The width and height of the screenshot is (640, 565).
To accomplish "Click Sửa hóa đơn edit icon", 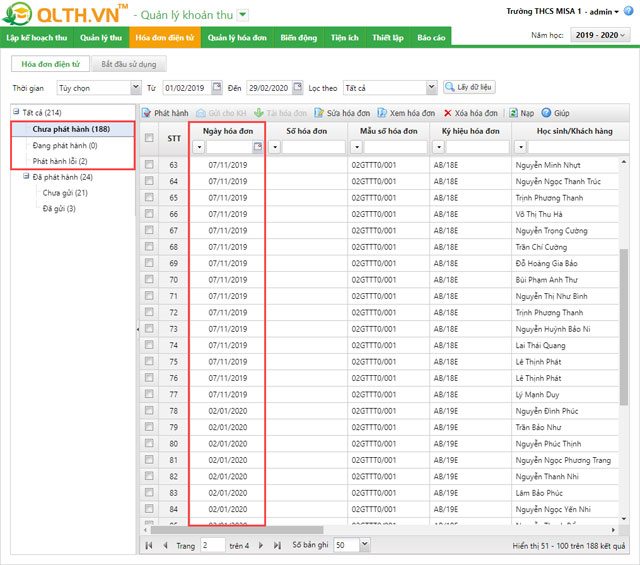I will [x=318, y=114].
